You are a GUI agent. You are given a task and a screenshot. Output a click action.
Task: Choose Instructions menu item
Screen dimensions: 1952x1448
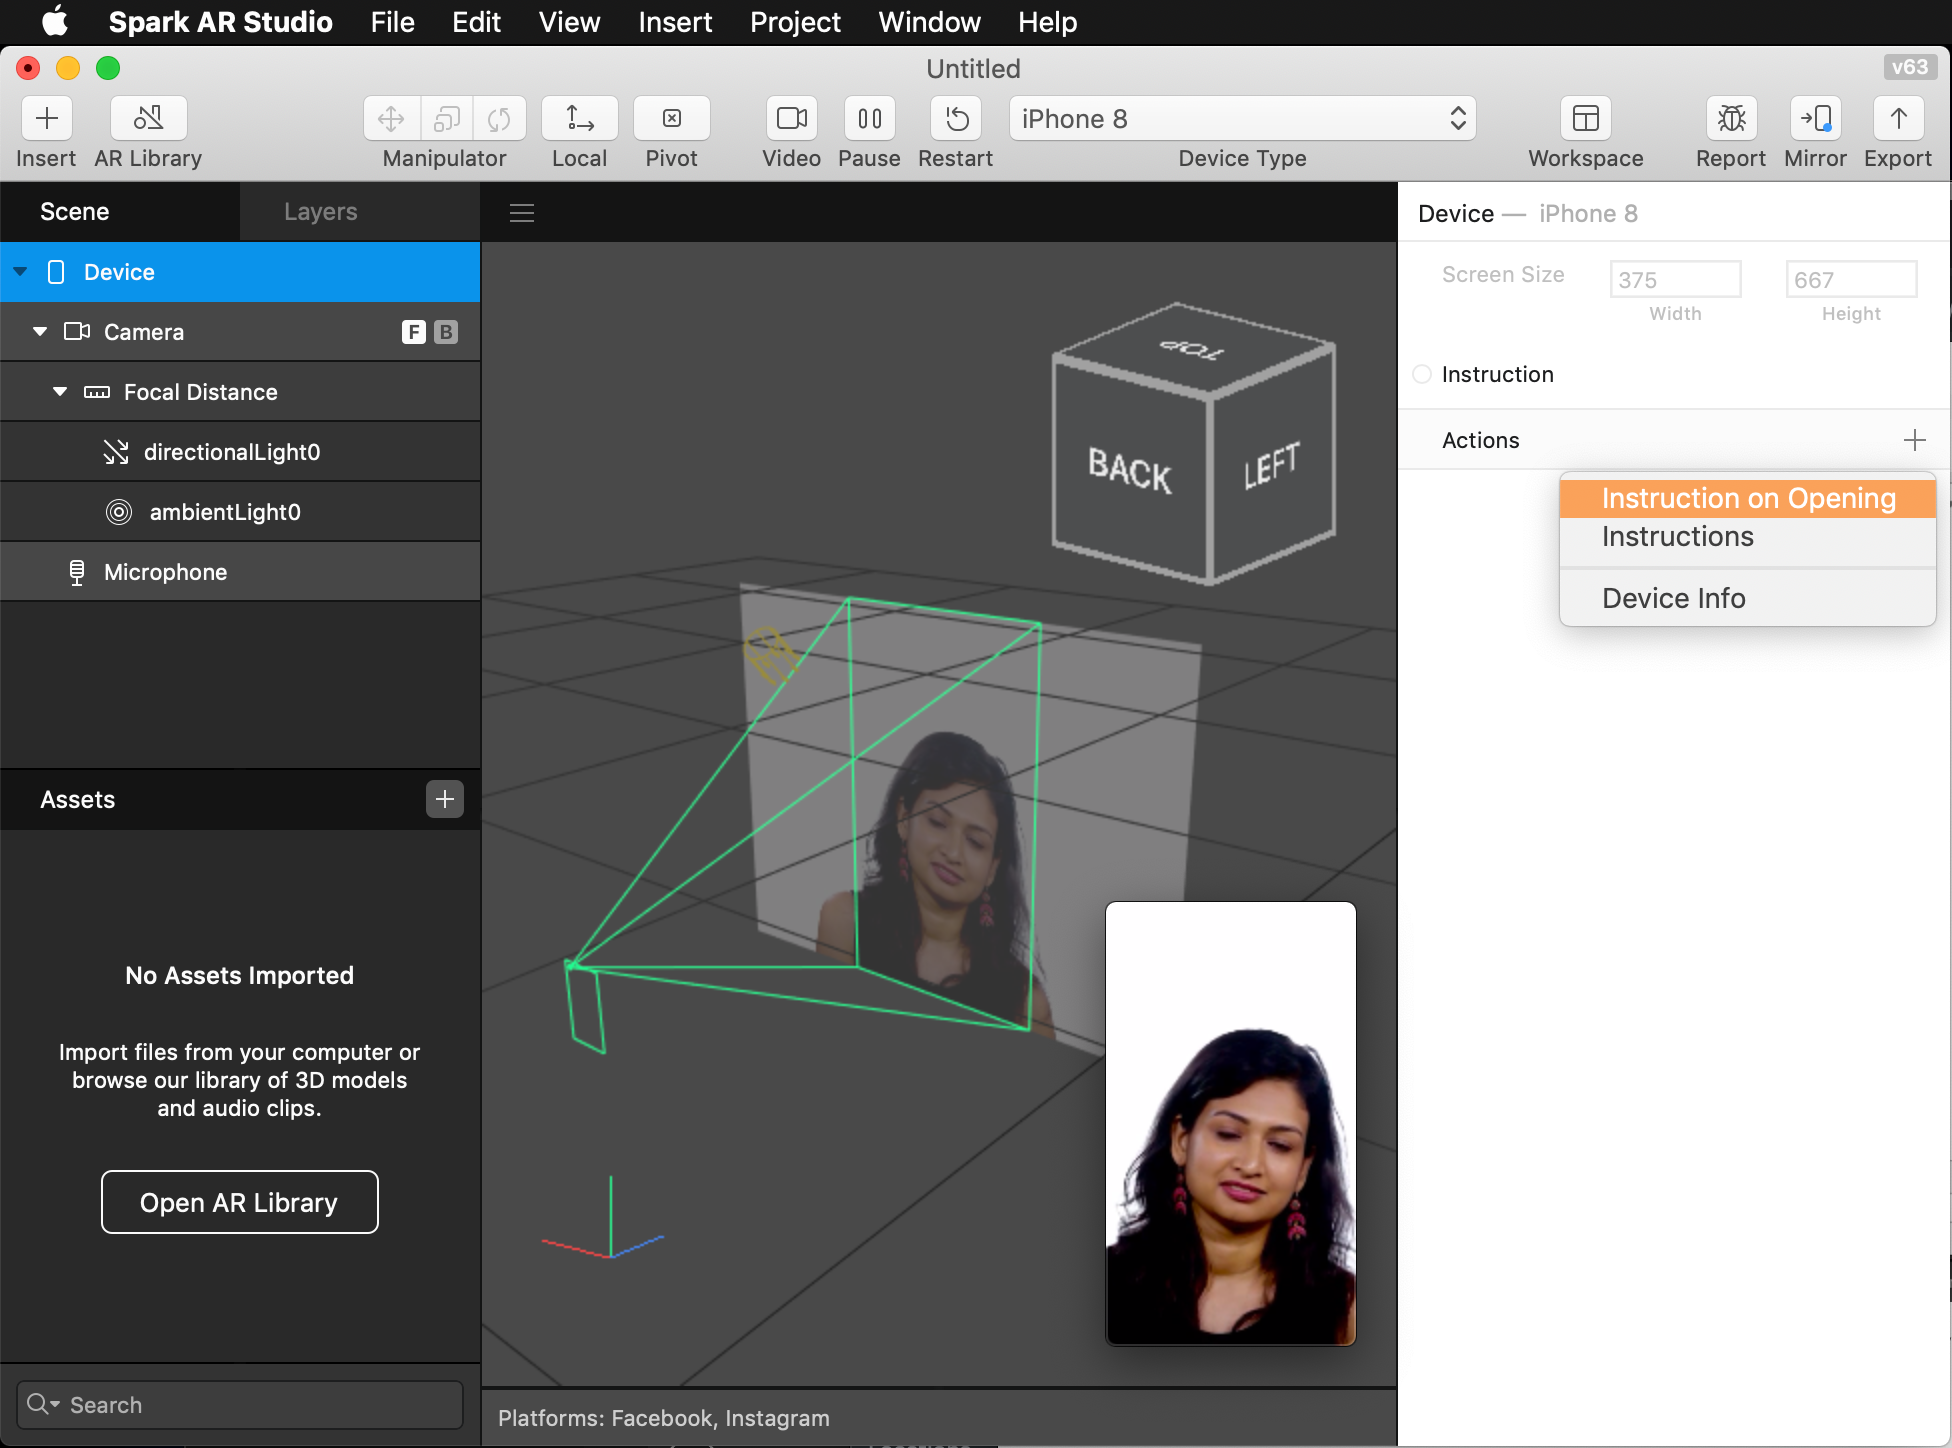[1747, 537]
